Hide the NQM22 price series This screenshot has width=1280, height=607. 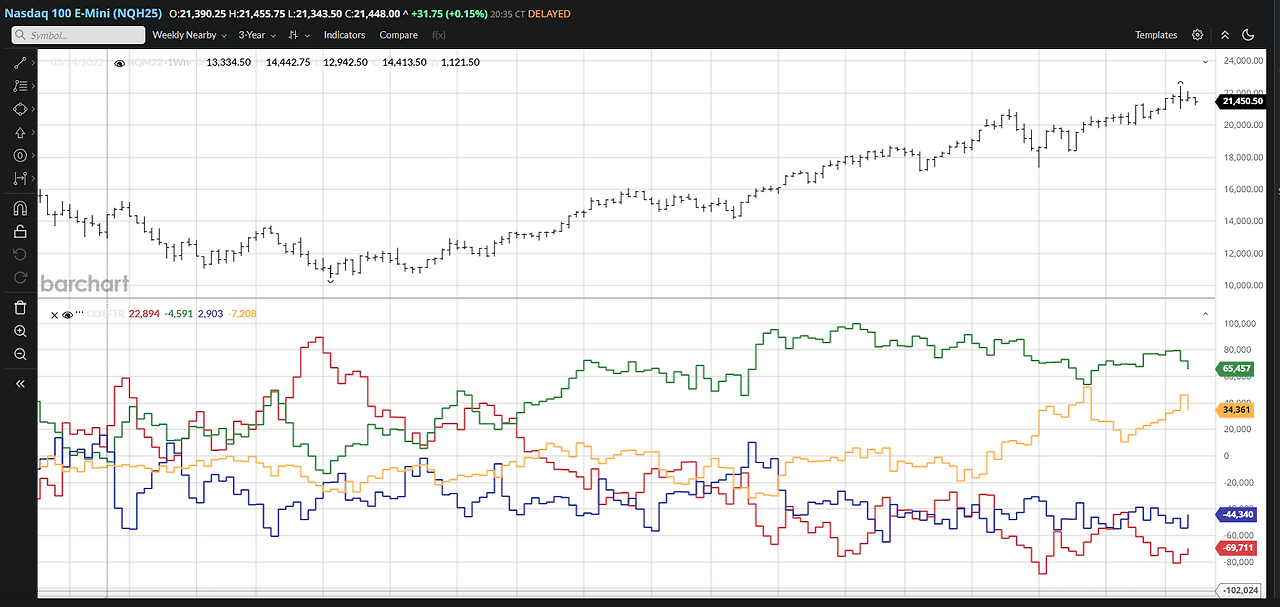point(120,63)
